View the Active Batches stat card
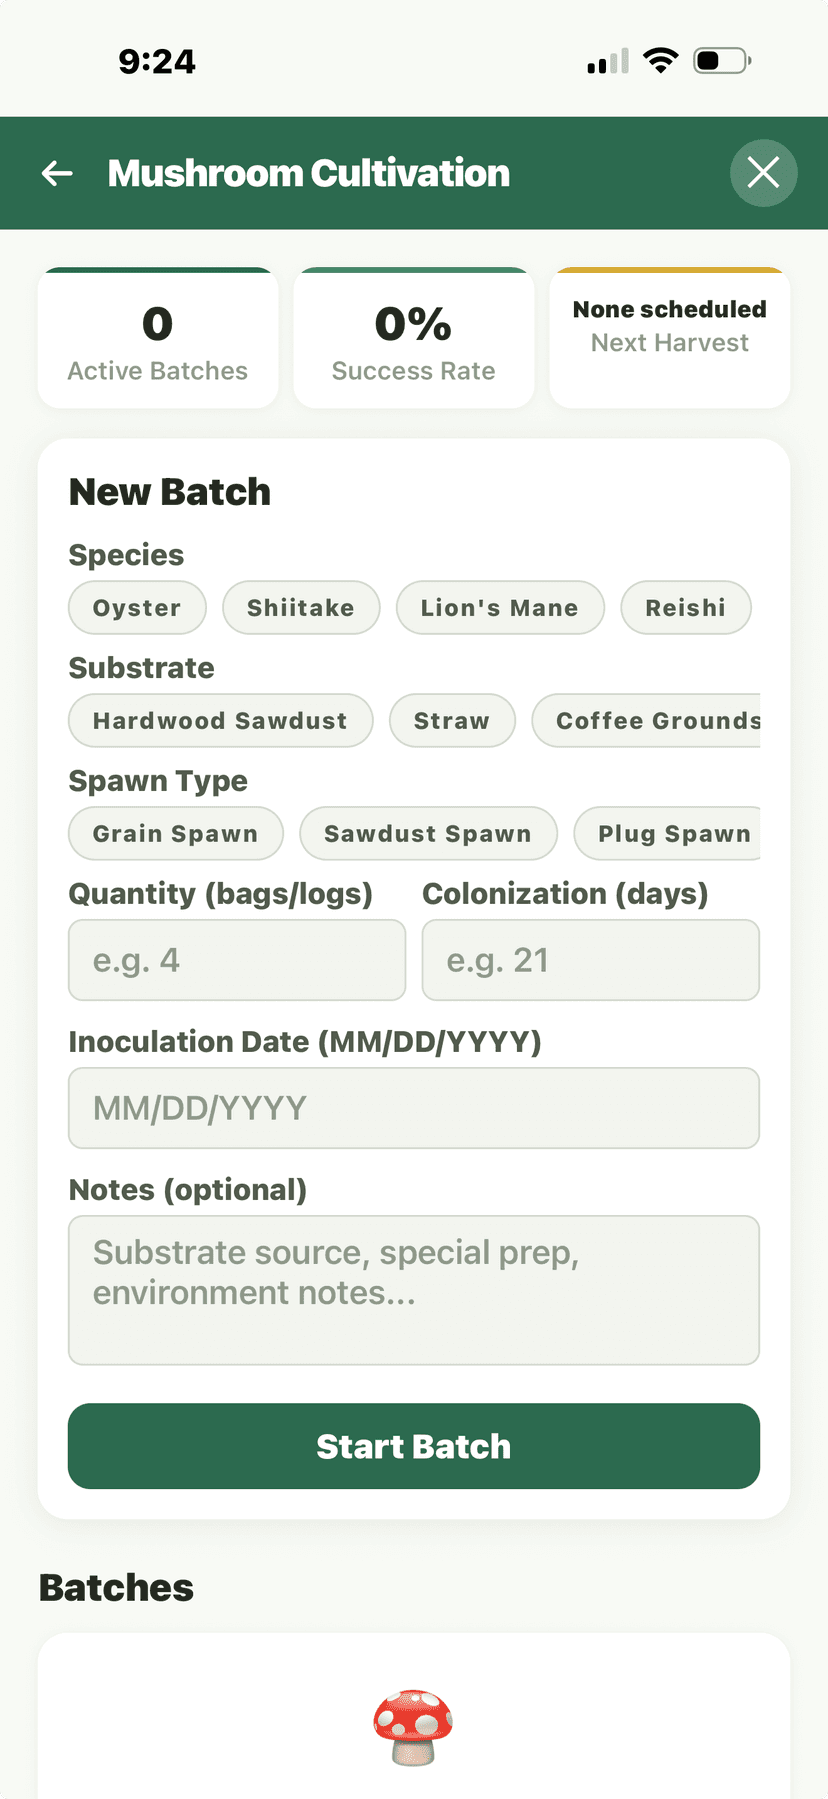This screenshot has height=1799, width=828. [x=157, y=338]
